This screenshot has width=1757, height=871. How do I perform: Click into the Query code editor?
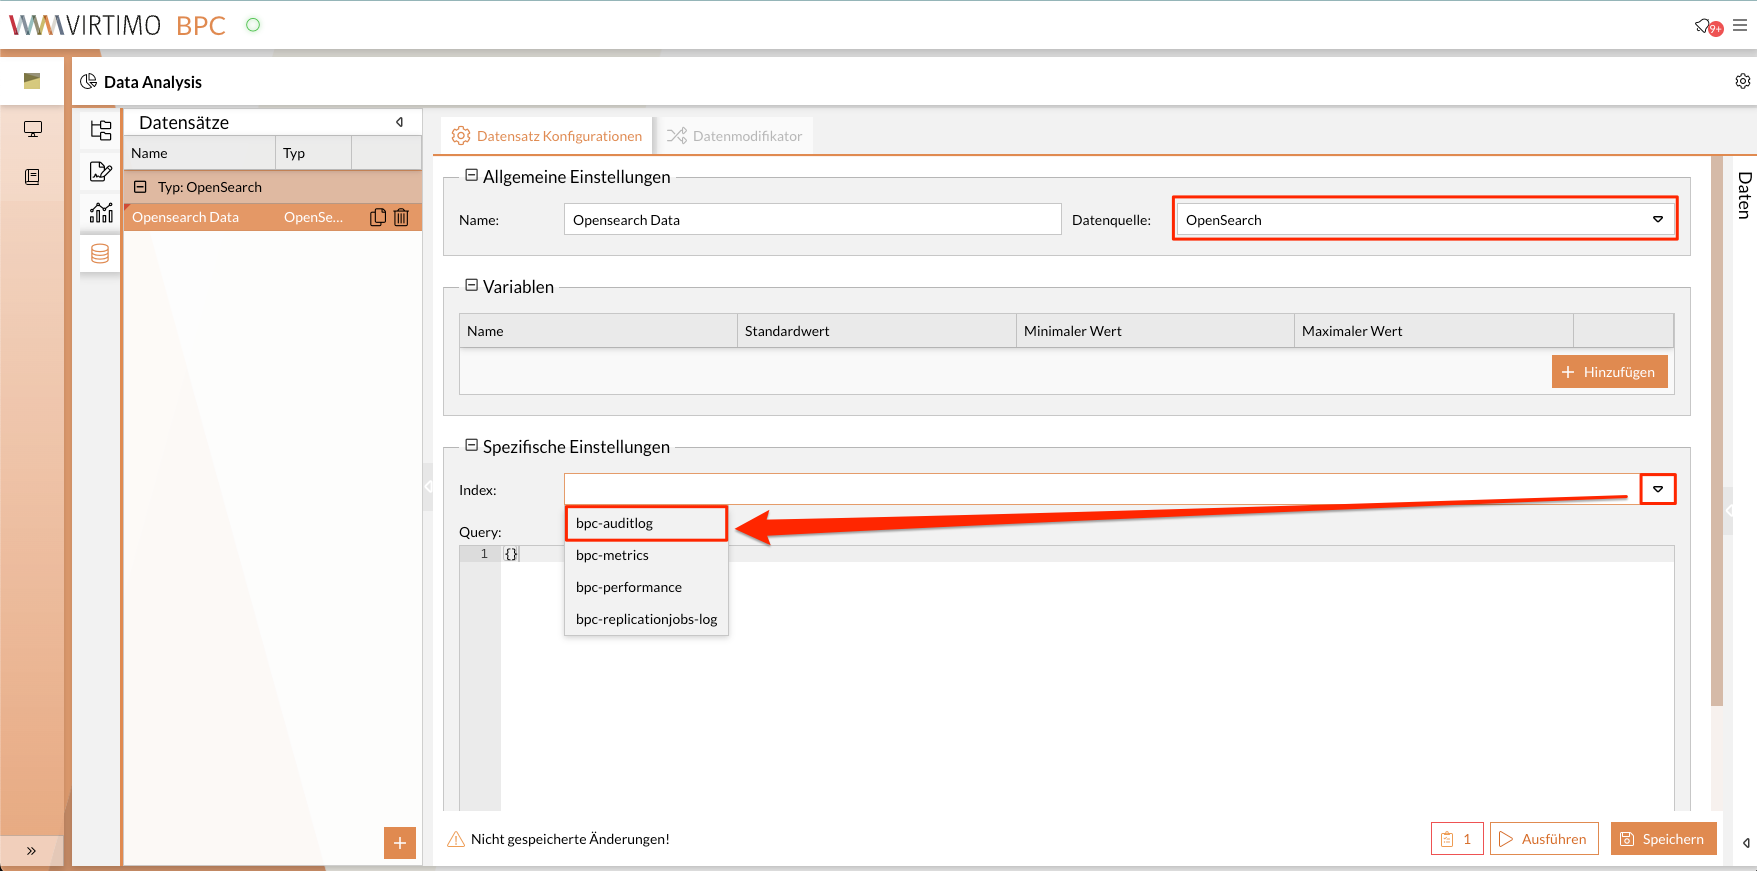(x=1087, y=680)
